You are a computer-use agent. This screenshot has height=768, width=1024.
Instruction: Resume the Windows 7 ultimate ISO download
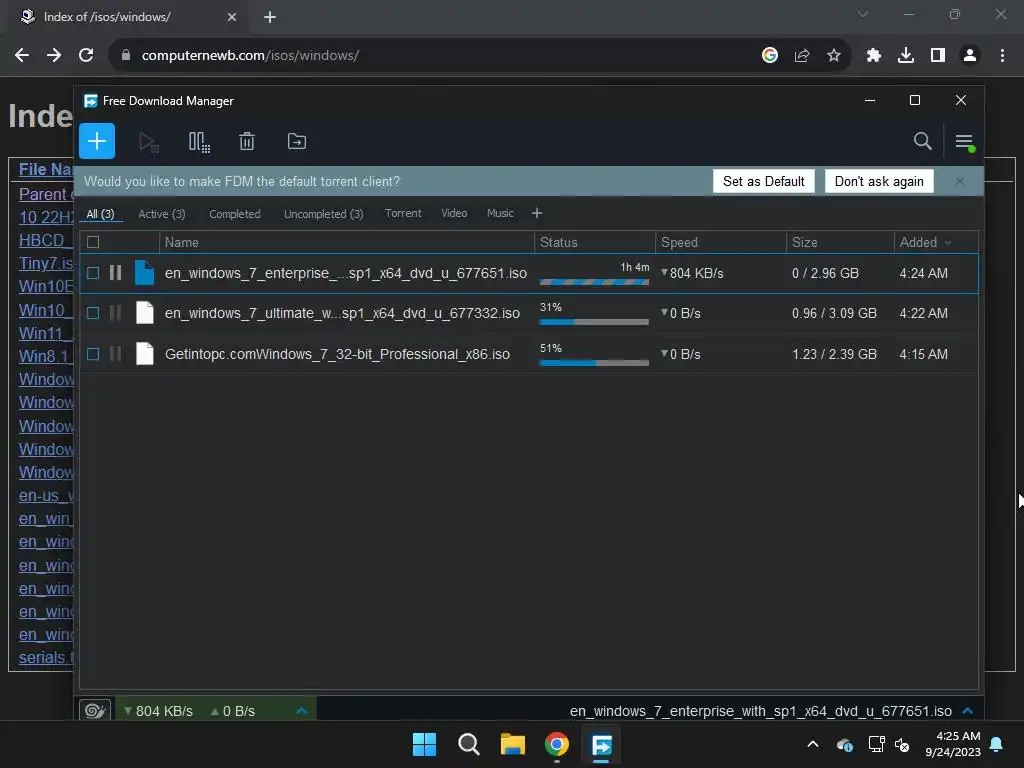[x=116, y=313]
